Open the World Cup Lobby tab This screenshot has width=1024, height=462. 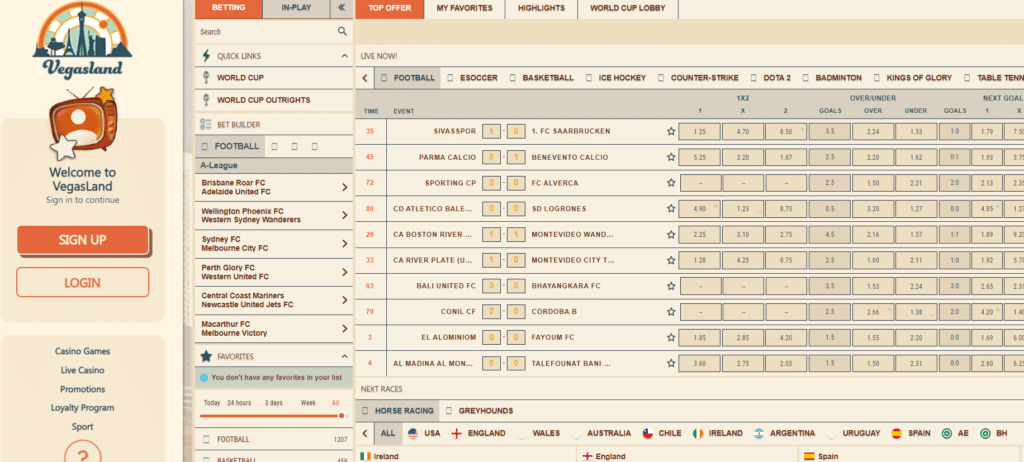[628, 8]
